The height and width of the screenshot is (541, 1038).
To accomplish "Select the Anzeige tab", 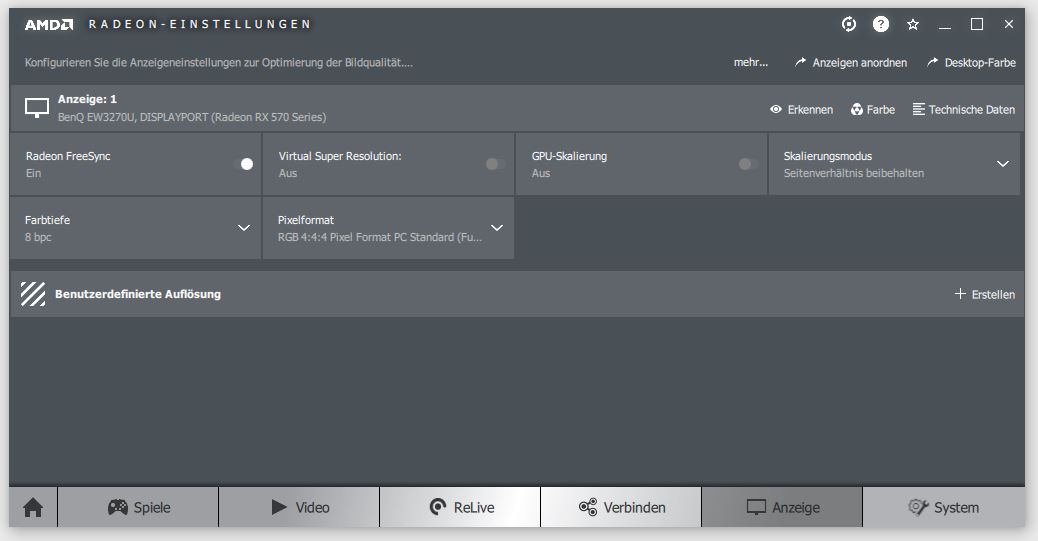I will 782,507.
